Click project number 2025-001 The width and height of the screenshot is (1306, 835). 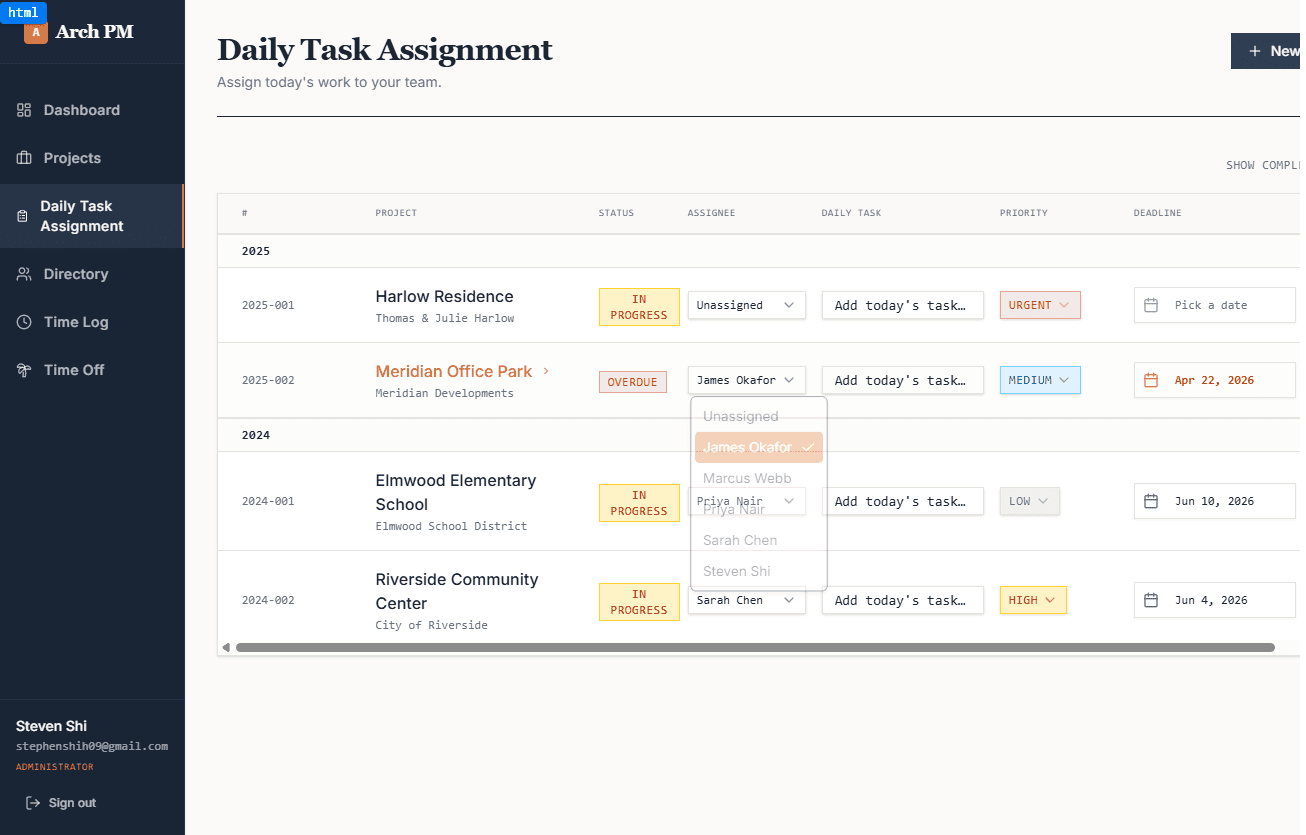pyautogui.click(x=268, y=305)
